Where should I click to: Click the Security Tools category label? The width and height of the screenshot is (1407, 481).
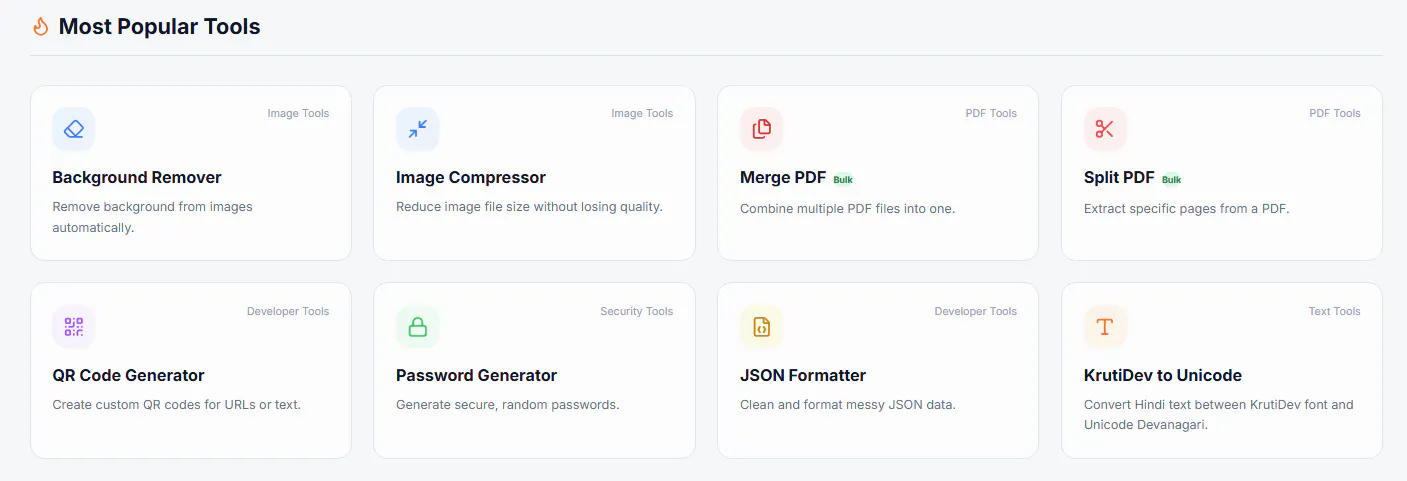(636, 311)
